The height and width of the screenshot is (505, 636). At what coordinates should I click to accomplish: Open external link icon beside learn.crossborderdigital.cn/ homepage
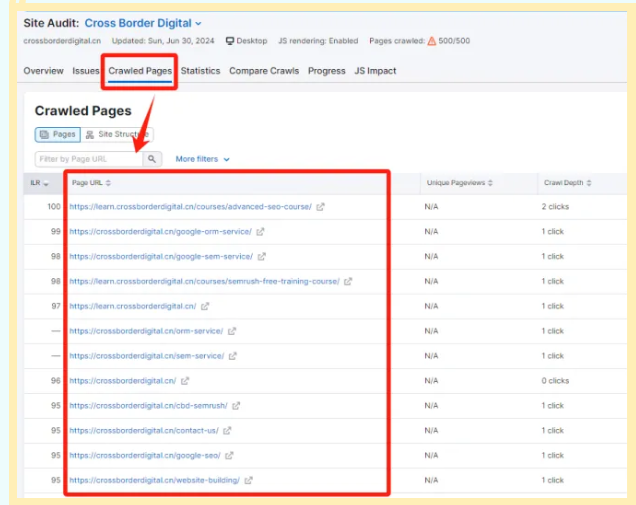[205, 306]
